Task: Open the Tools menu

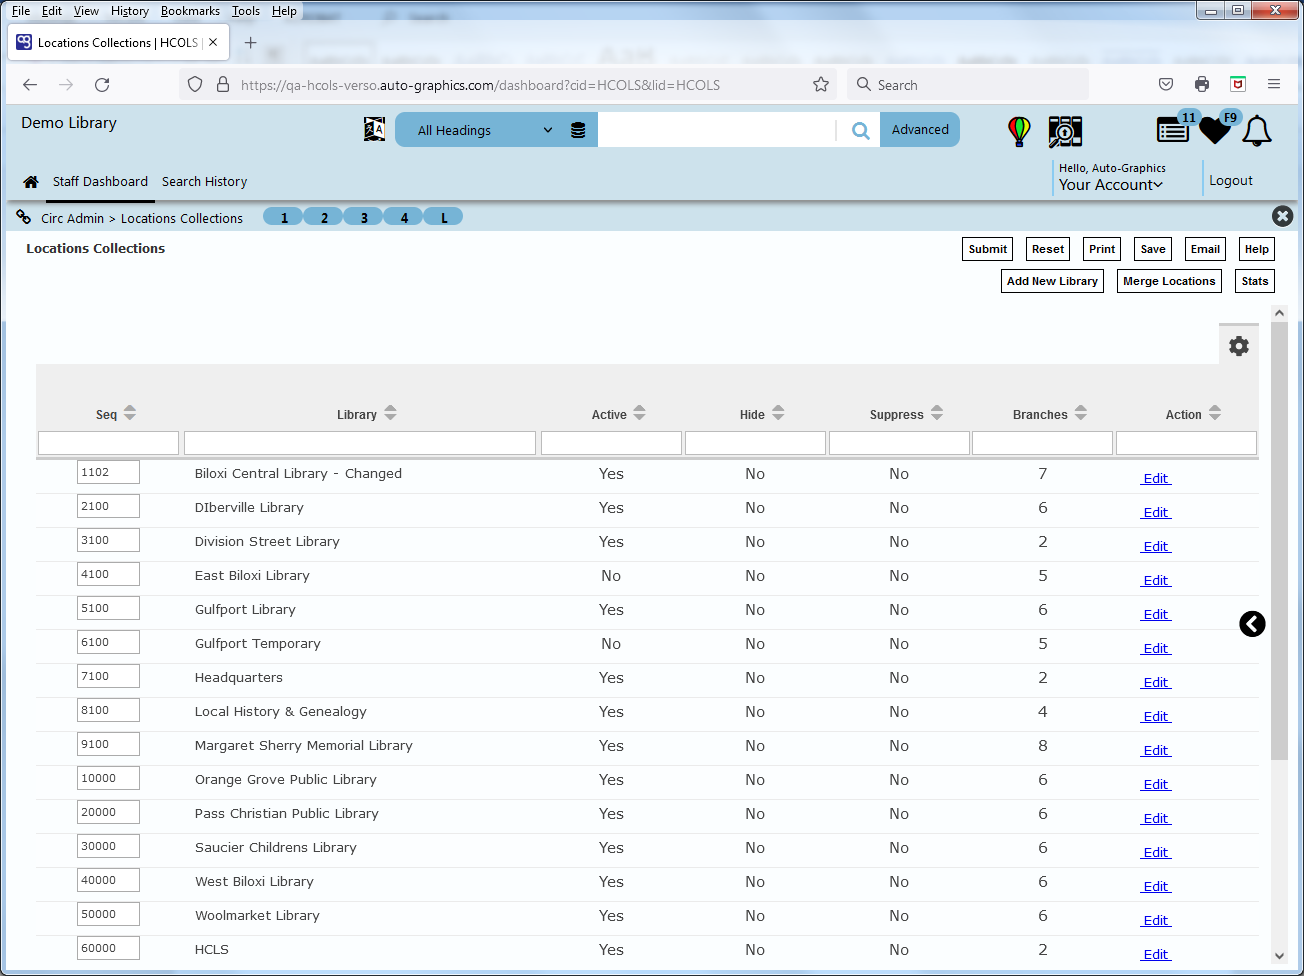Action: 245,11
